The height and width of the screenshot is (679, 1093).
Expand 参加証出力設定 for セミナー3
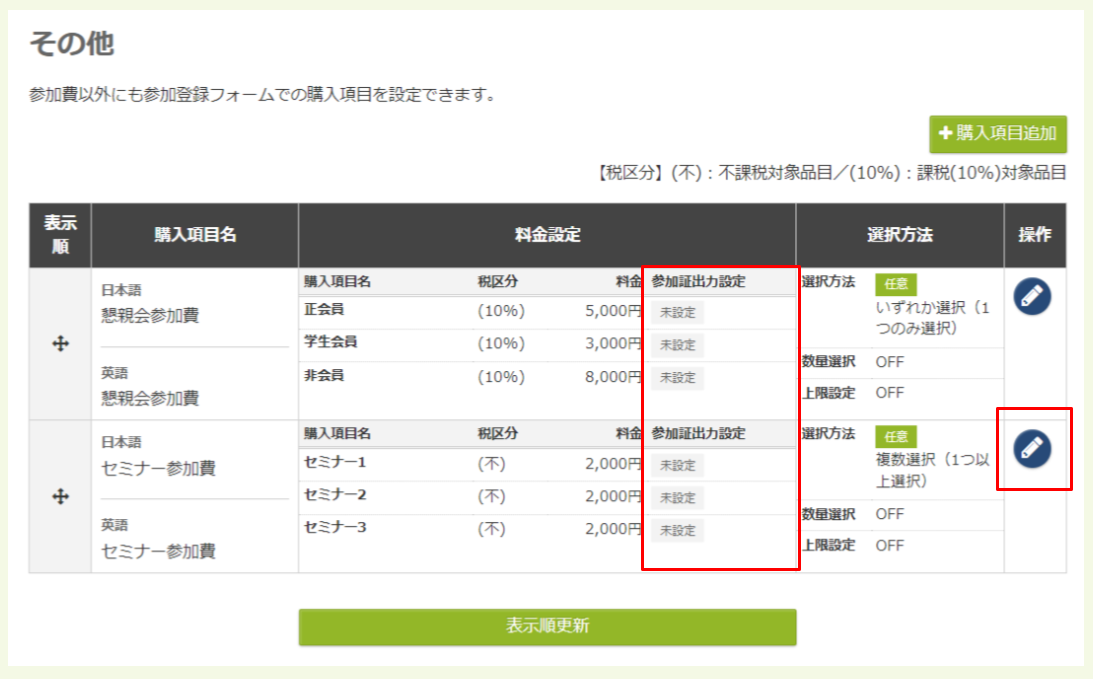pos(678,530)
